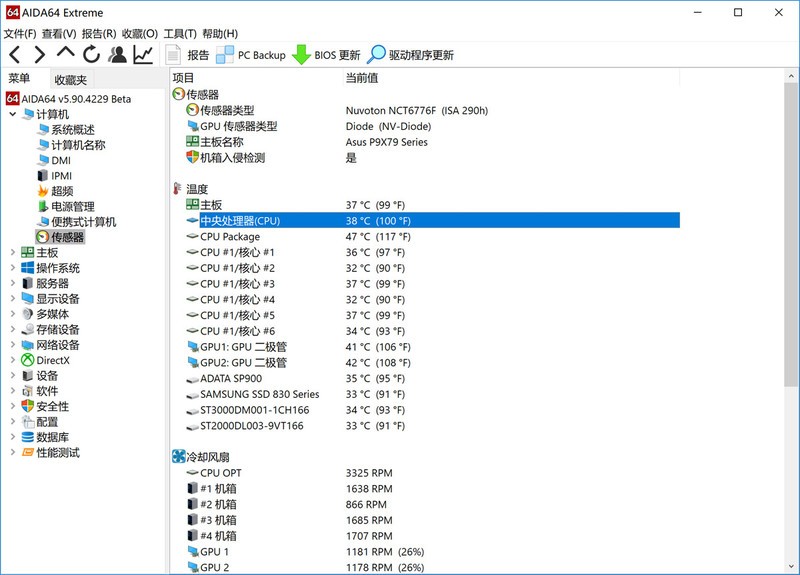Click the fan icon beside 冷却风扇
Image resolution: width=800 pixels, height=575 pixels.
point(179,456)
